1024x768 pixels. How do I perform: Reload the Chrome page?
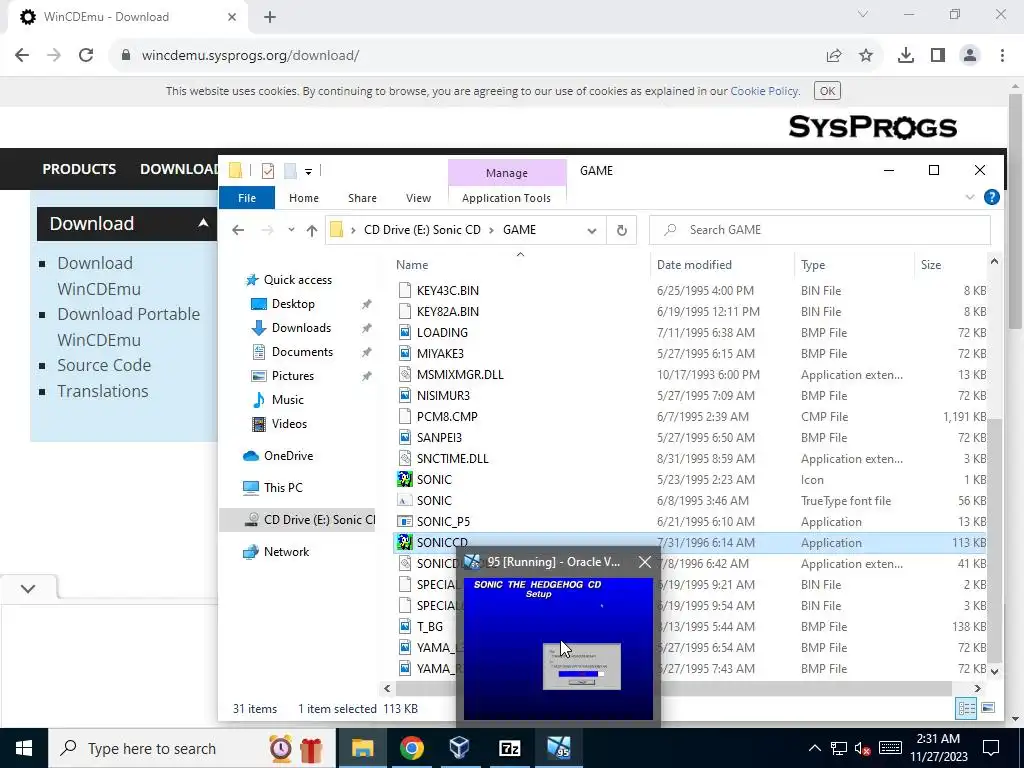(x=86, y=56)
